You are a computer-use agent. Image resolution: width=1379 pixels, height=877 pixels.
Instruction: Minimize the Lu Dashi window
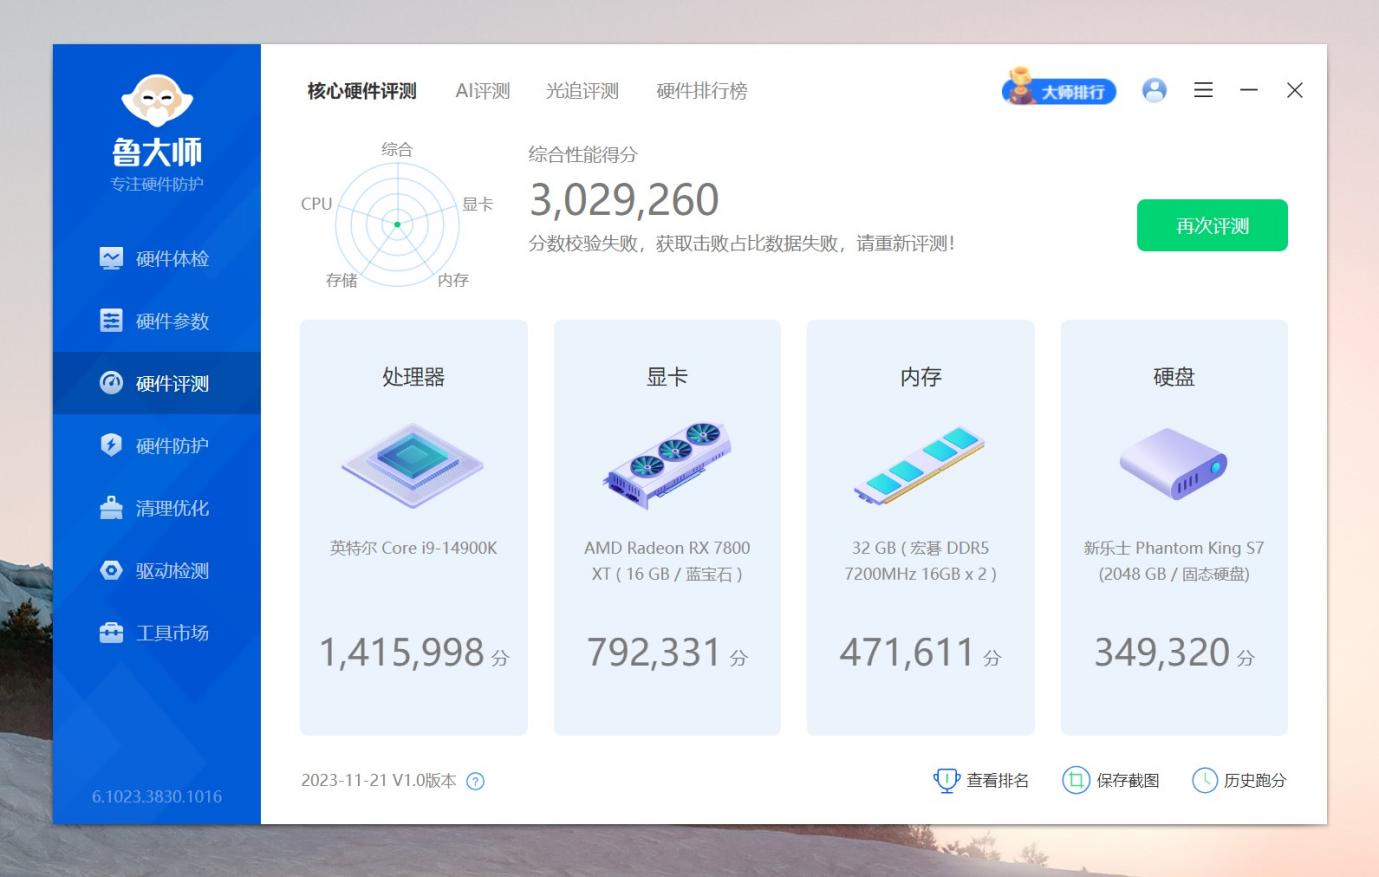click(x=1249, y=90)
